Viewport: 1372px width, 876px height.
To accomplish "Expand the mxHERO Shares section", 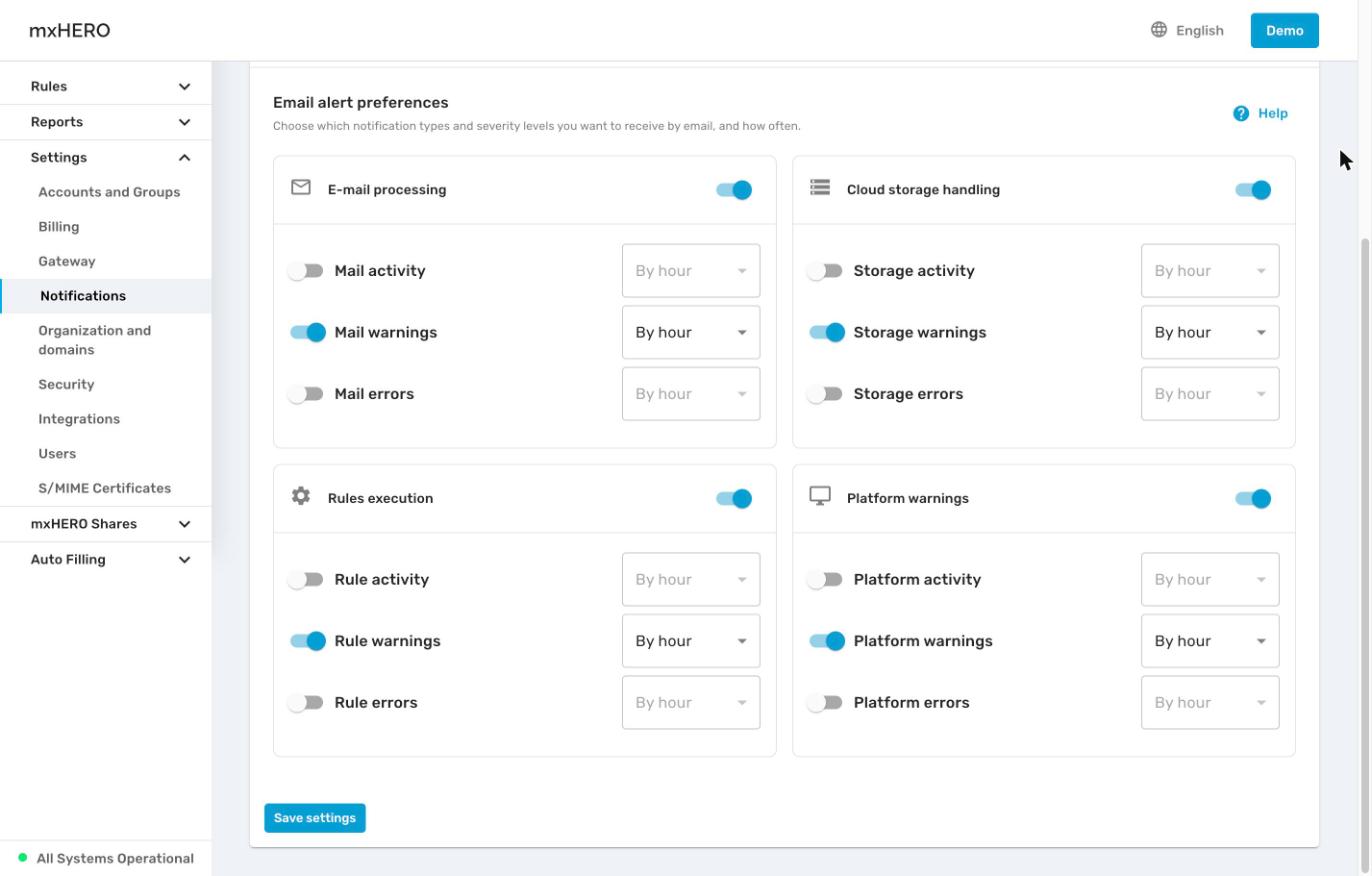I will pyautogui.click(x=106, y=524).
